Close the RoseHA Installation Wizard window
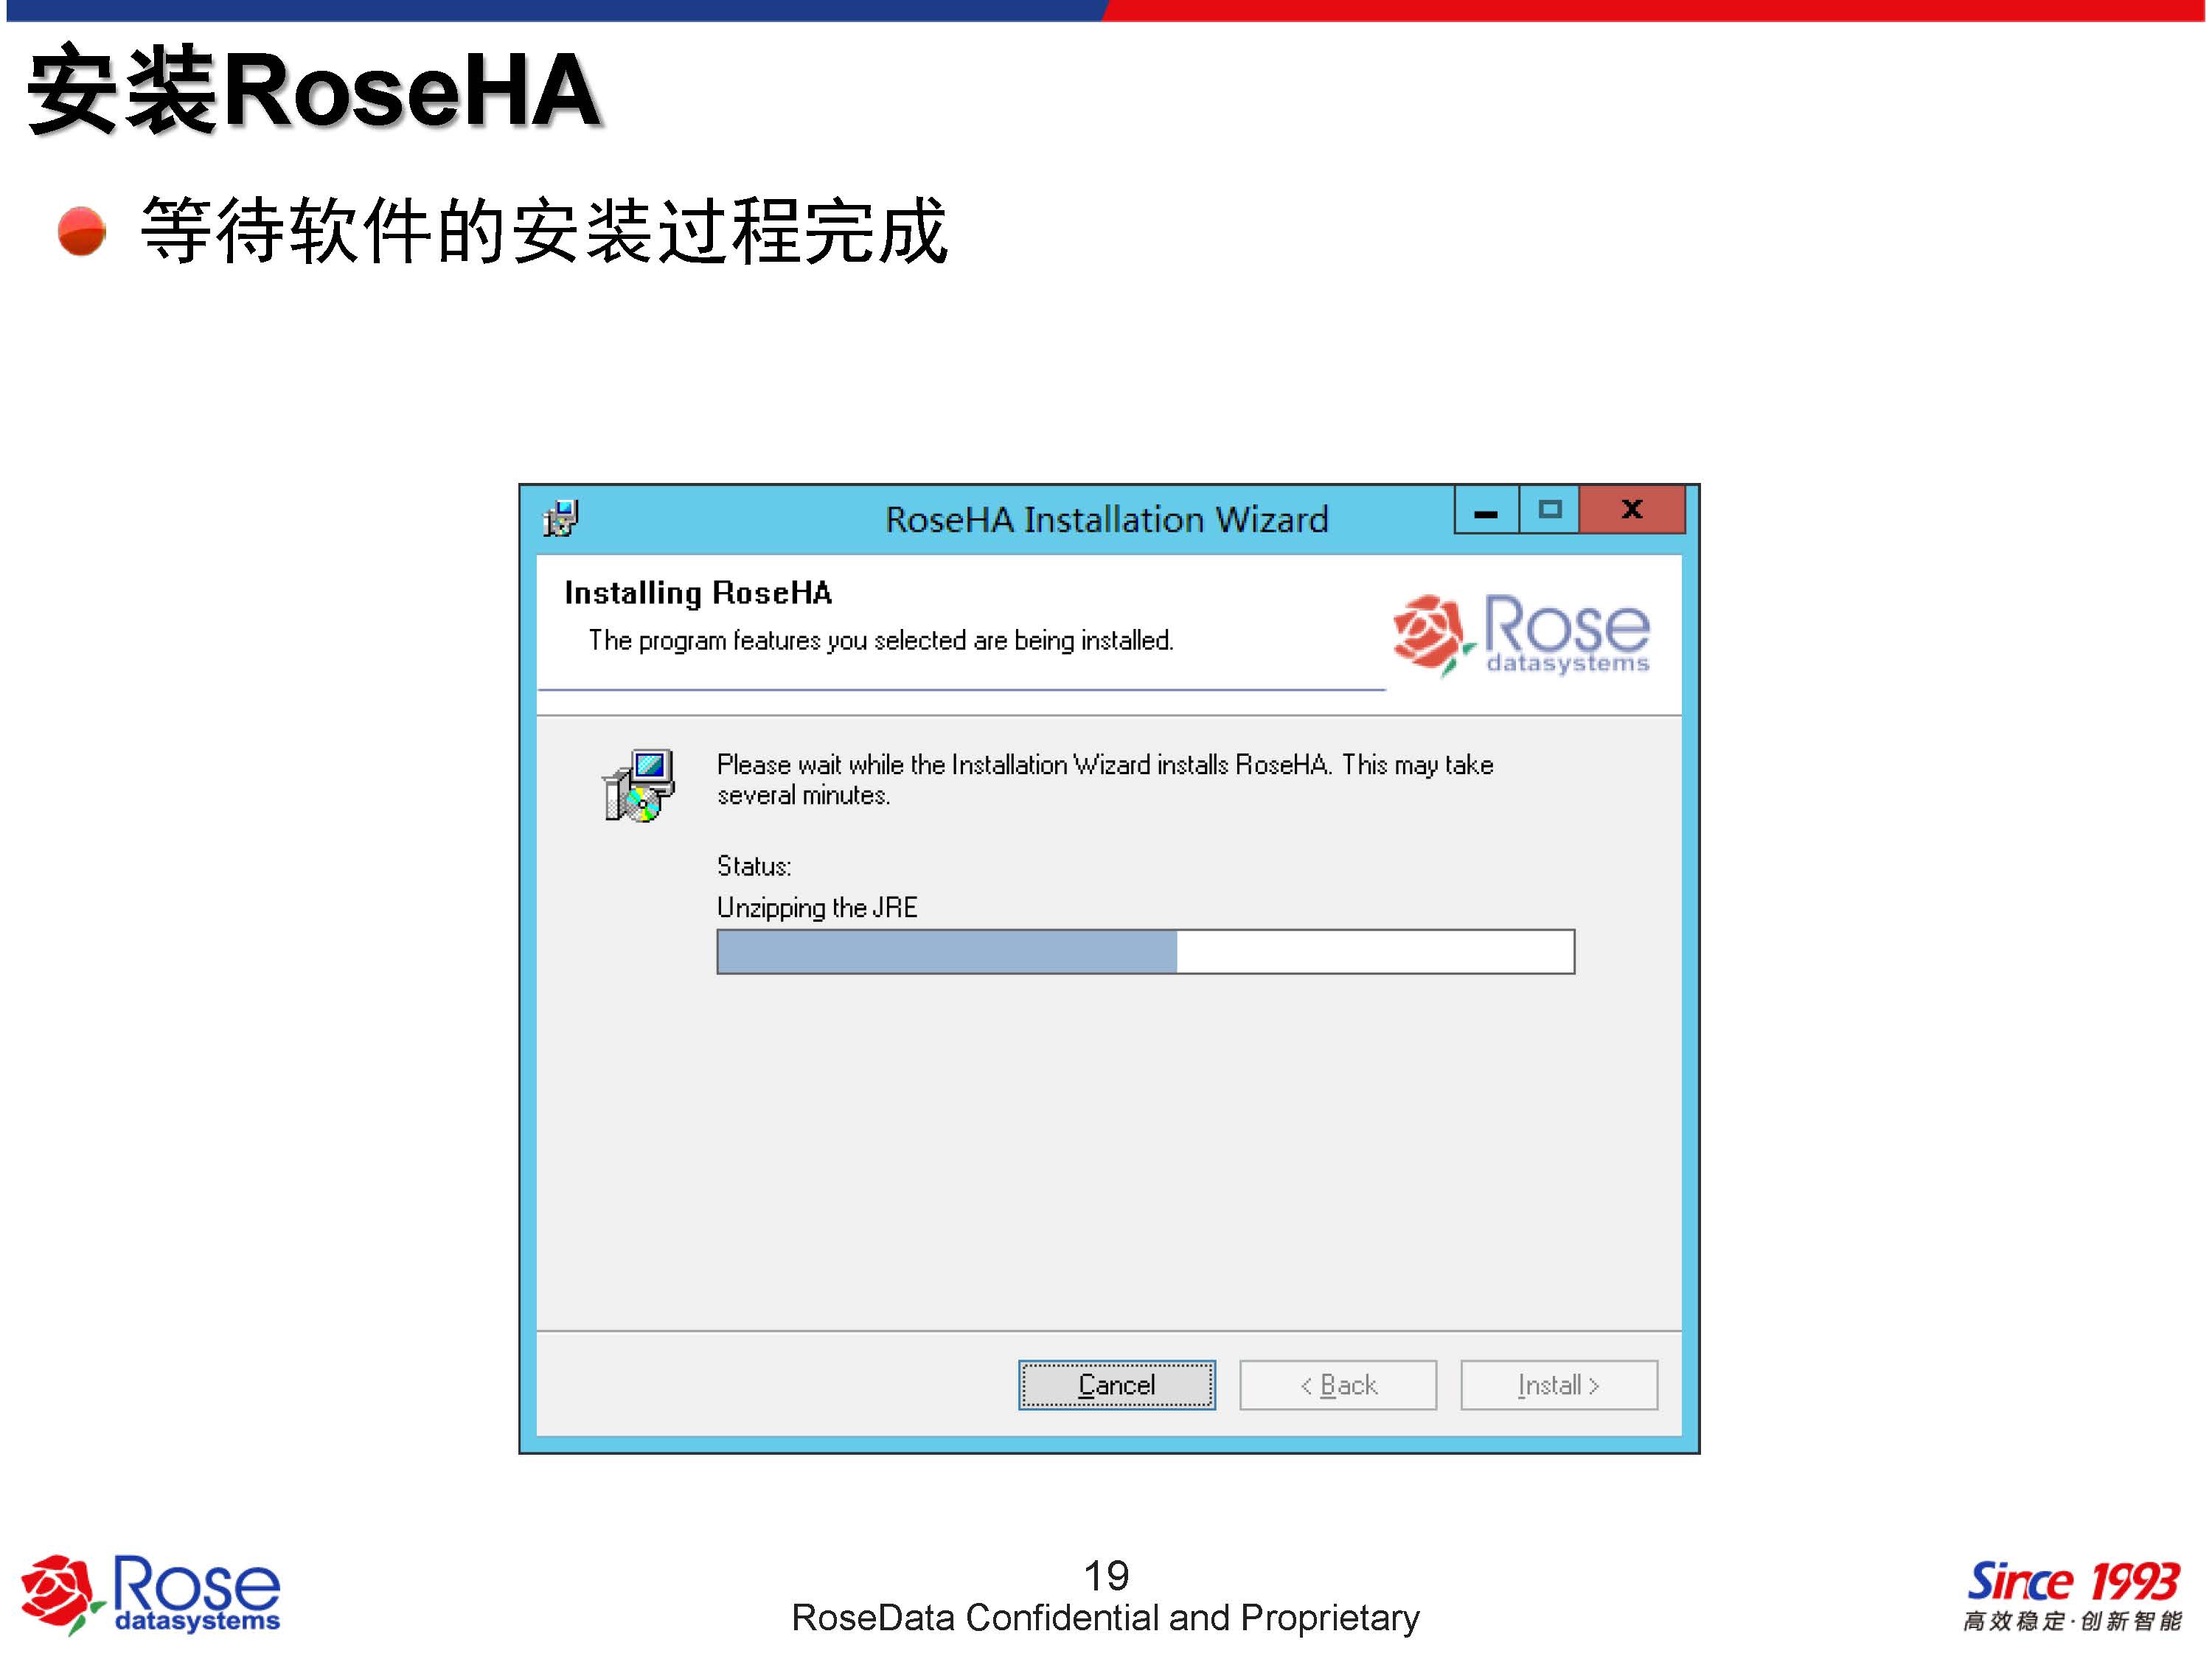 [1632, 510]
